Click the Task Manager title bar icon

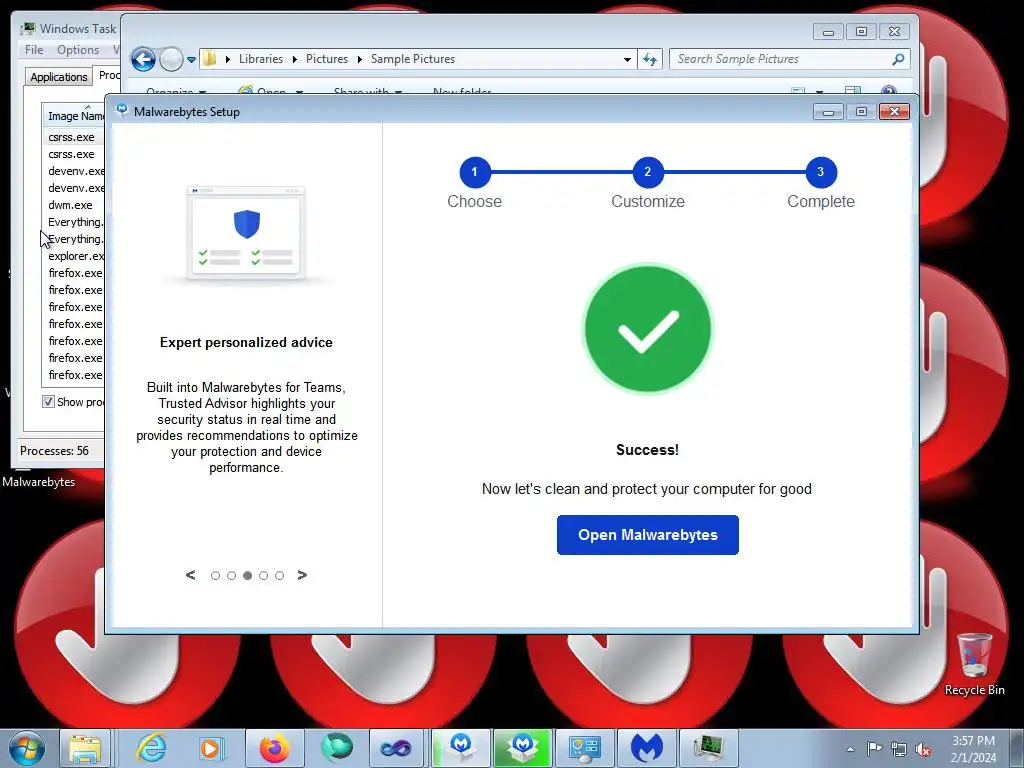[28, 28]
